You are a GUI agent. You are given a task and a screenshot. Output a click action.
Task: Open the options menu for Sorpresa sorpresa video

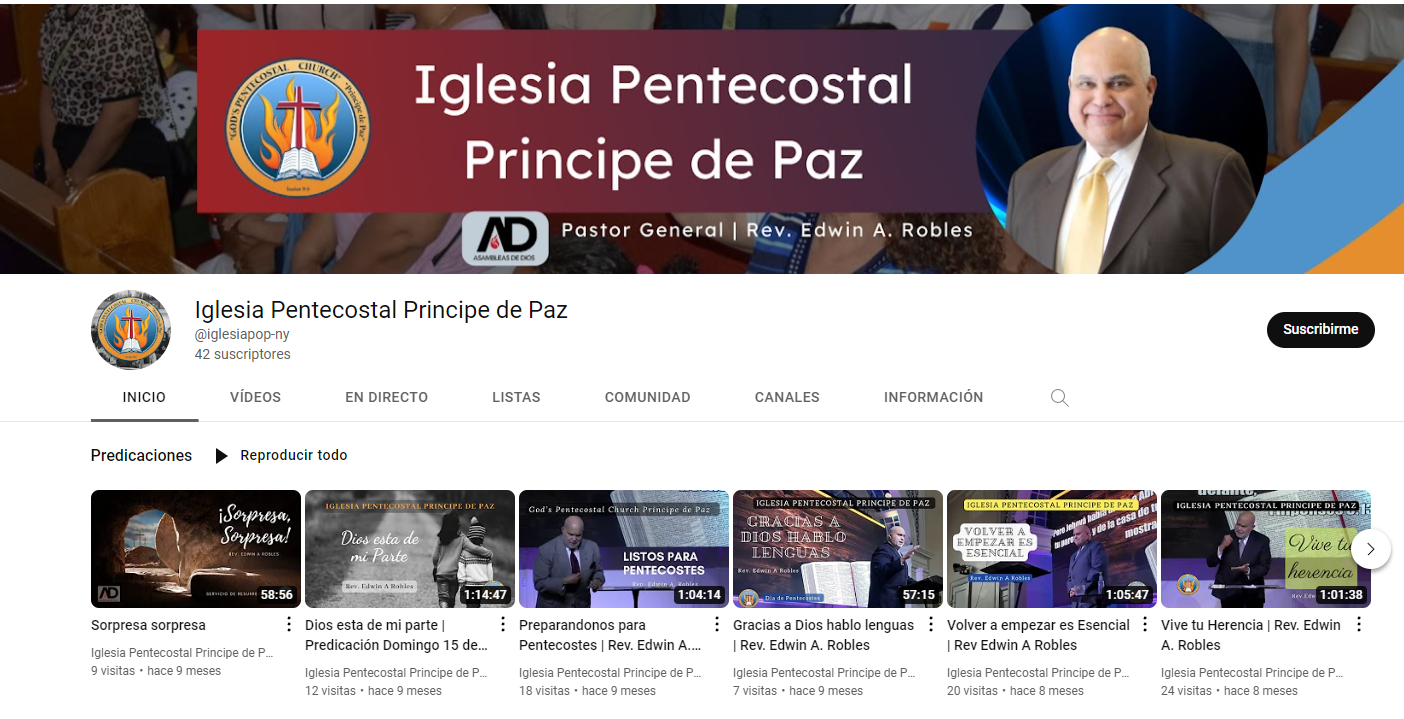(x=289, y=625)
